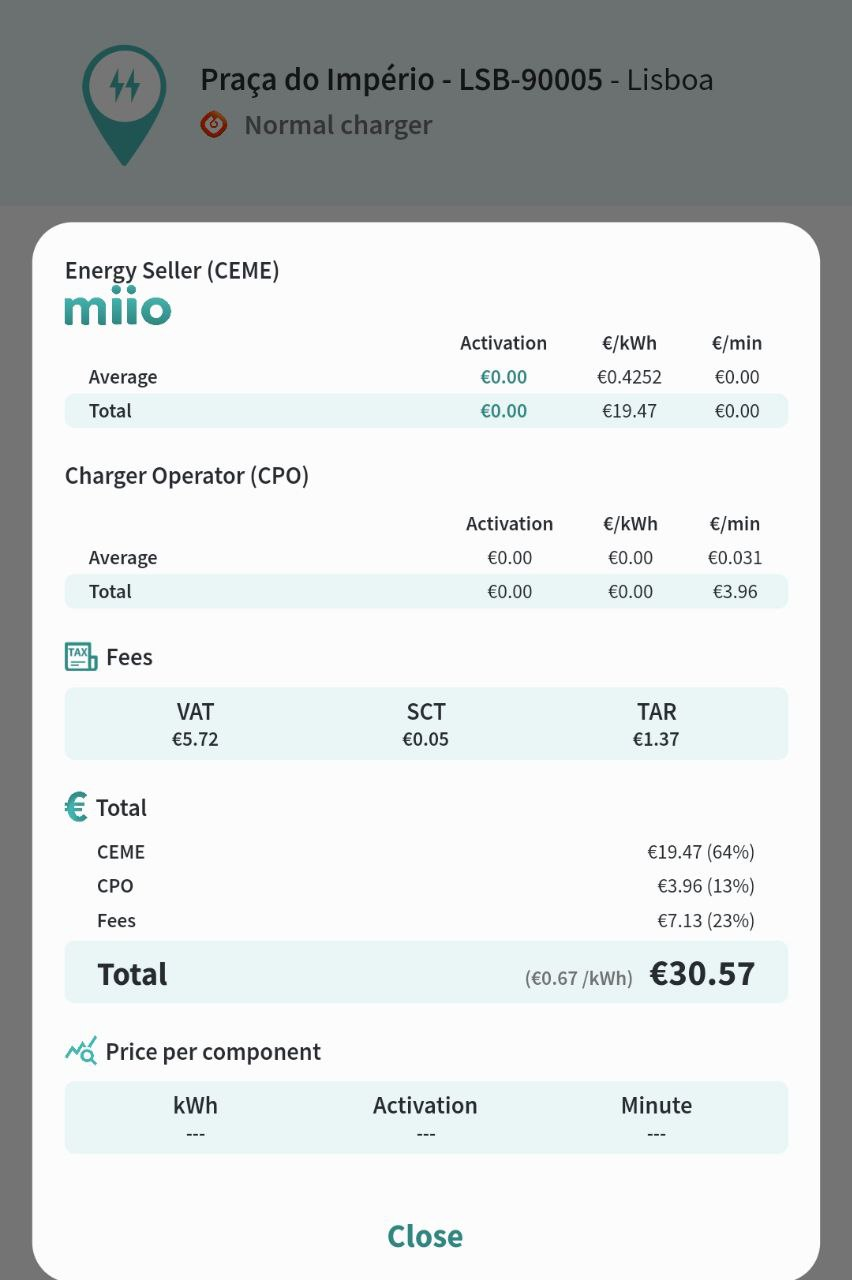Select the Minute price component
The height and width of the screenshot is (1280, 852).
[x=656, y=1118]
